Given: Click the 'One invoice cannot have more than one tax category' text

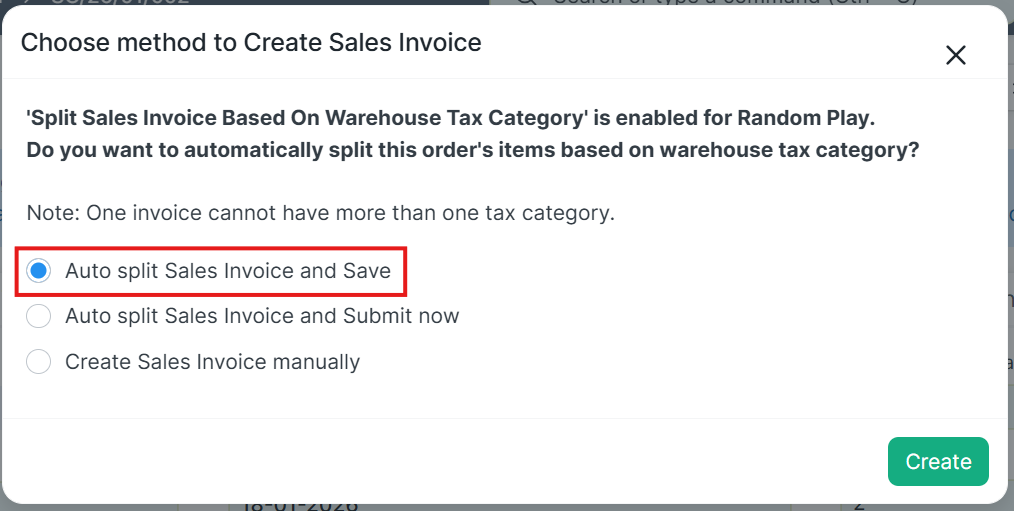Looking at the screenshot, I should coord(350,213).
